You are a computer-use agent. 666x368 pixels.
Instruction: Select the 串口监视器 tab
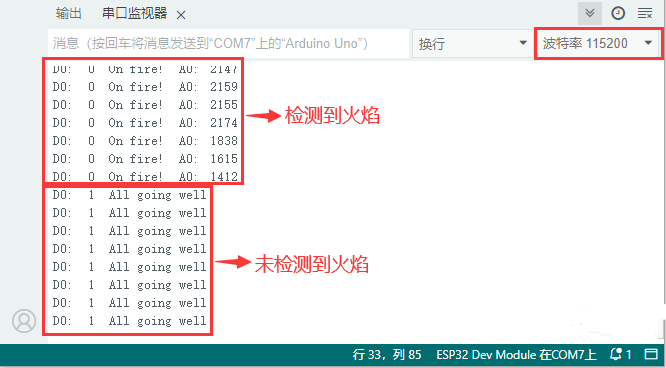(x=135, y=14)
